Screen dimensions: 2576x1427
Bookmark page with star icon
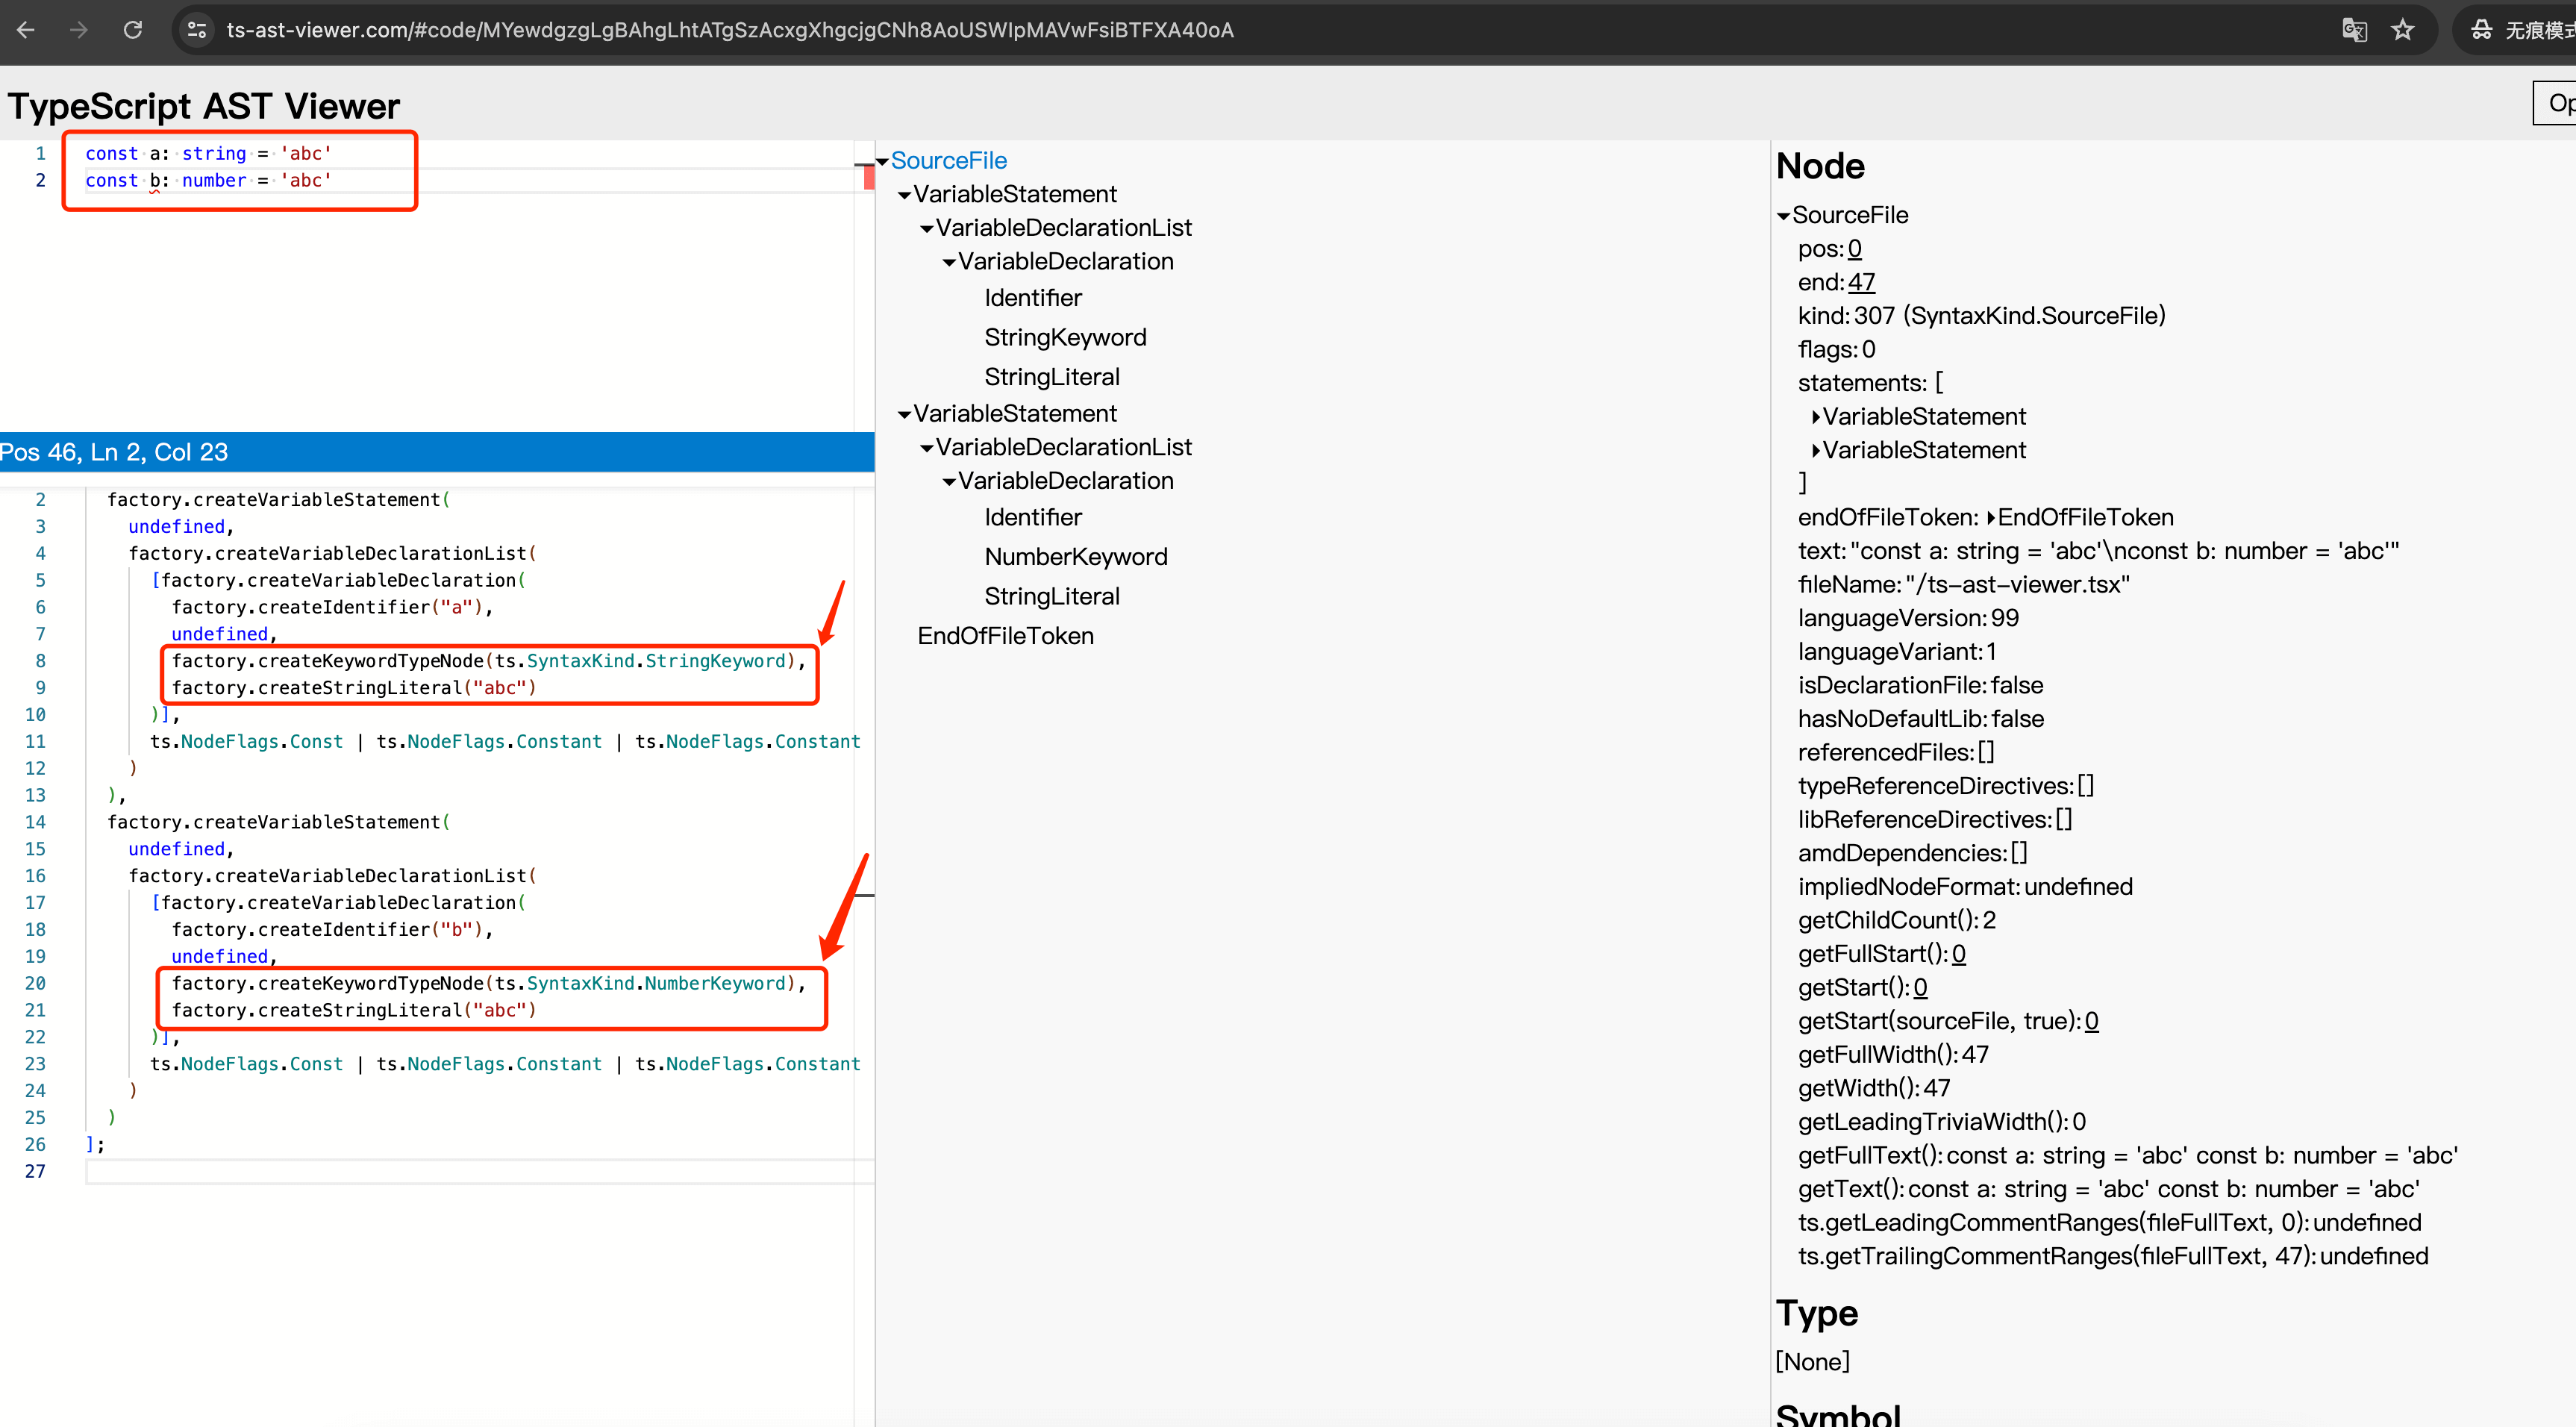pyautogui.click(x=2403, y=30)
